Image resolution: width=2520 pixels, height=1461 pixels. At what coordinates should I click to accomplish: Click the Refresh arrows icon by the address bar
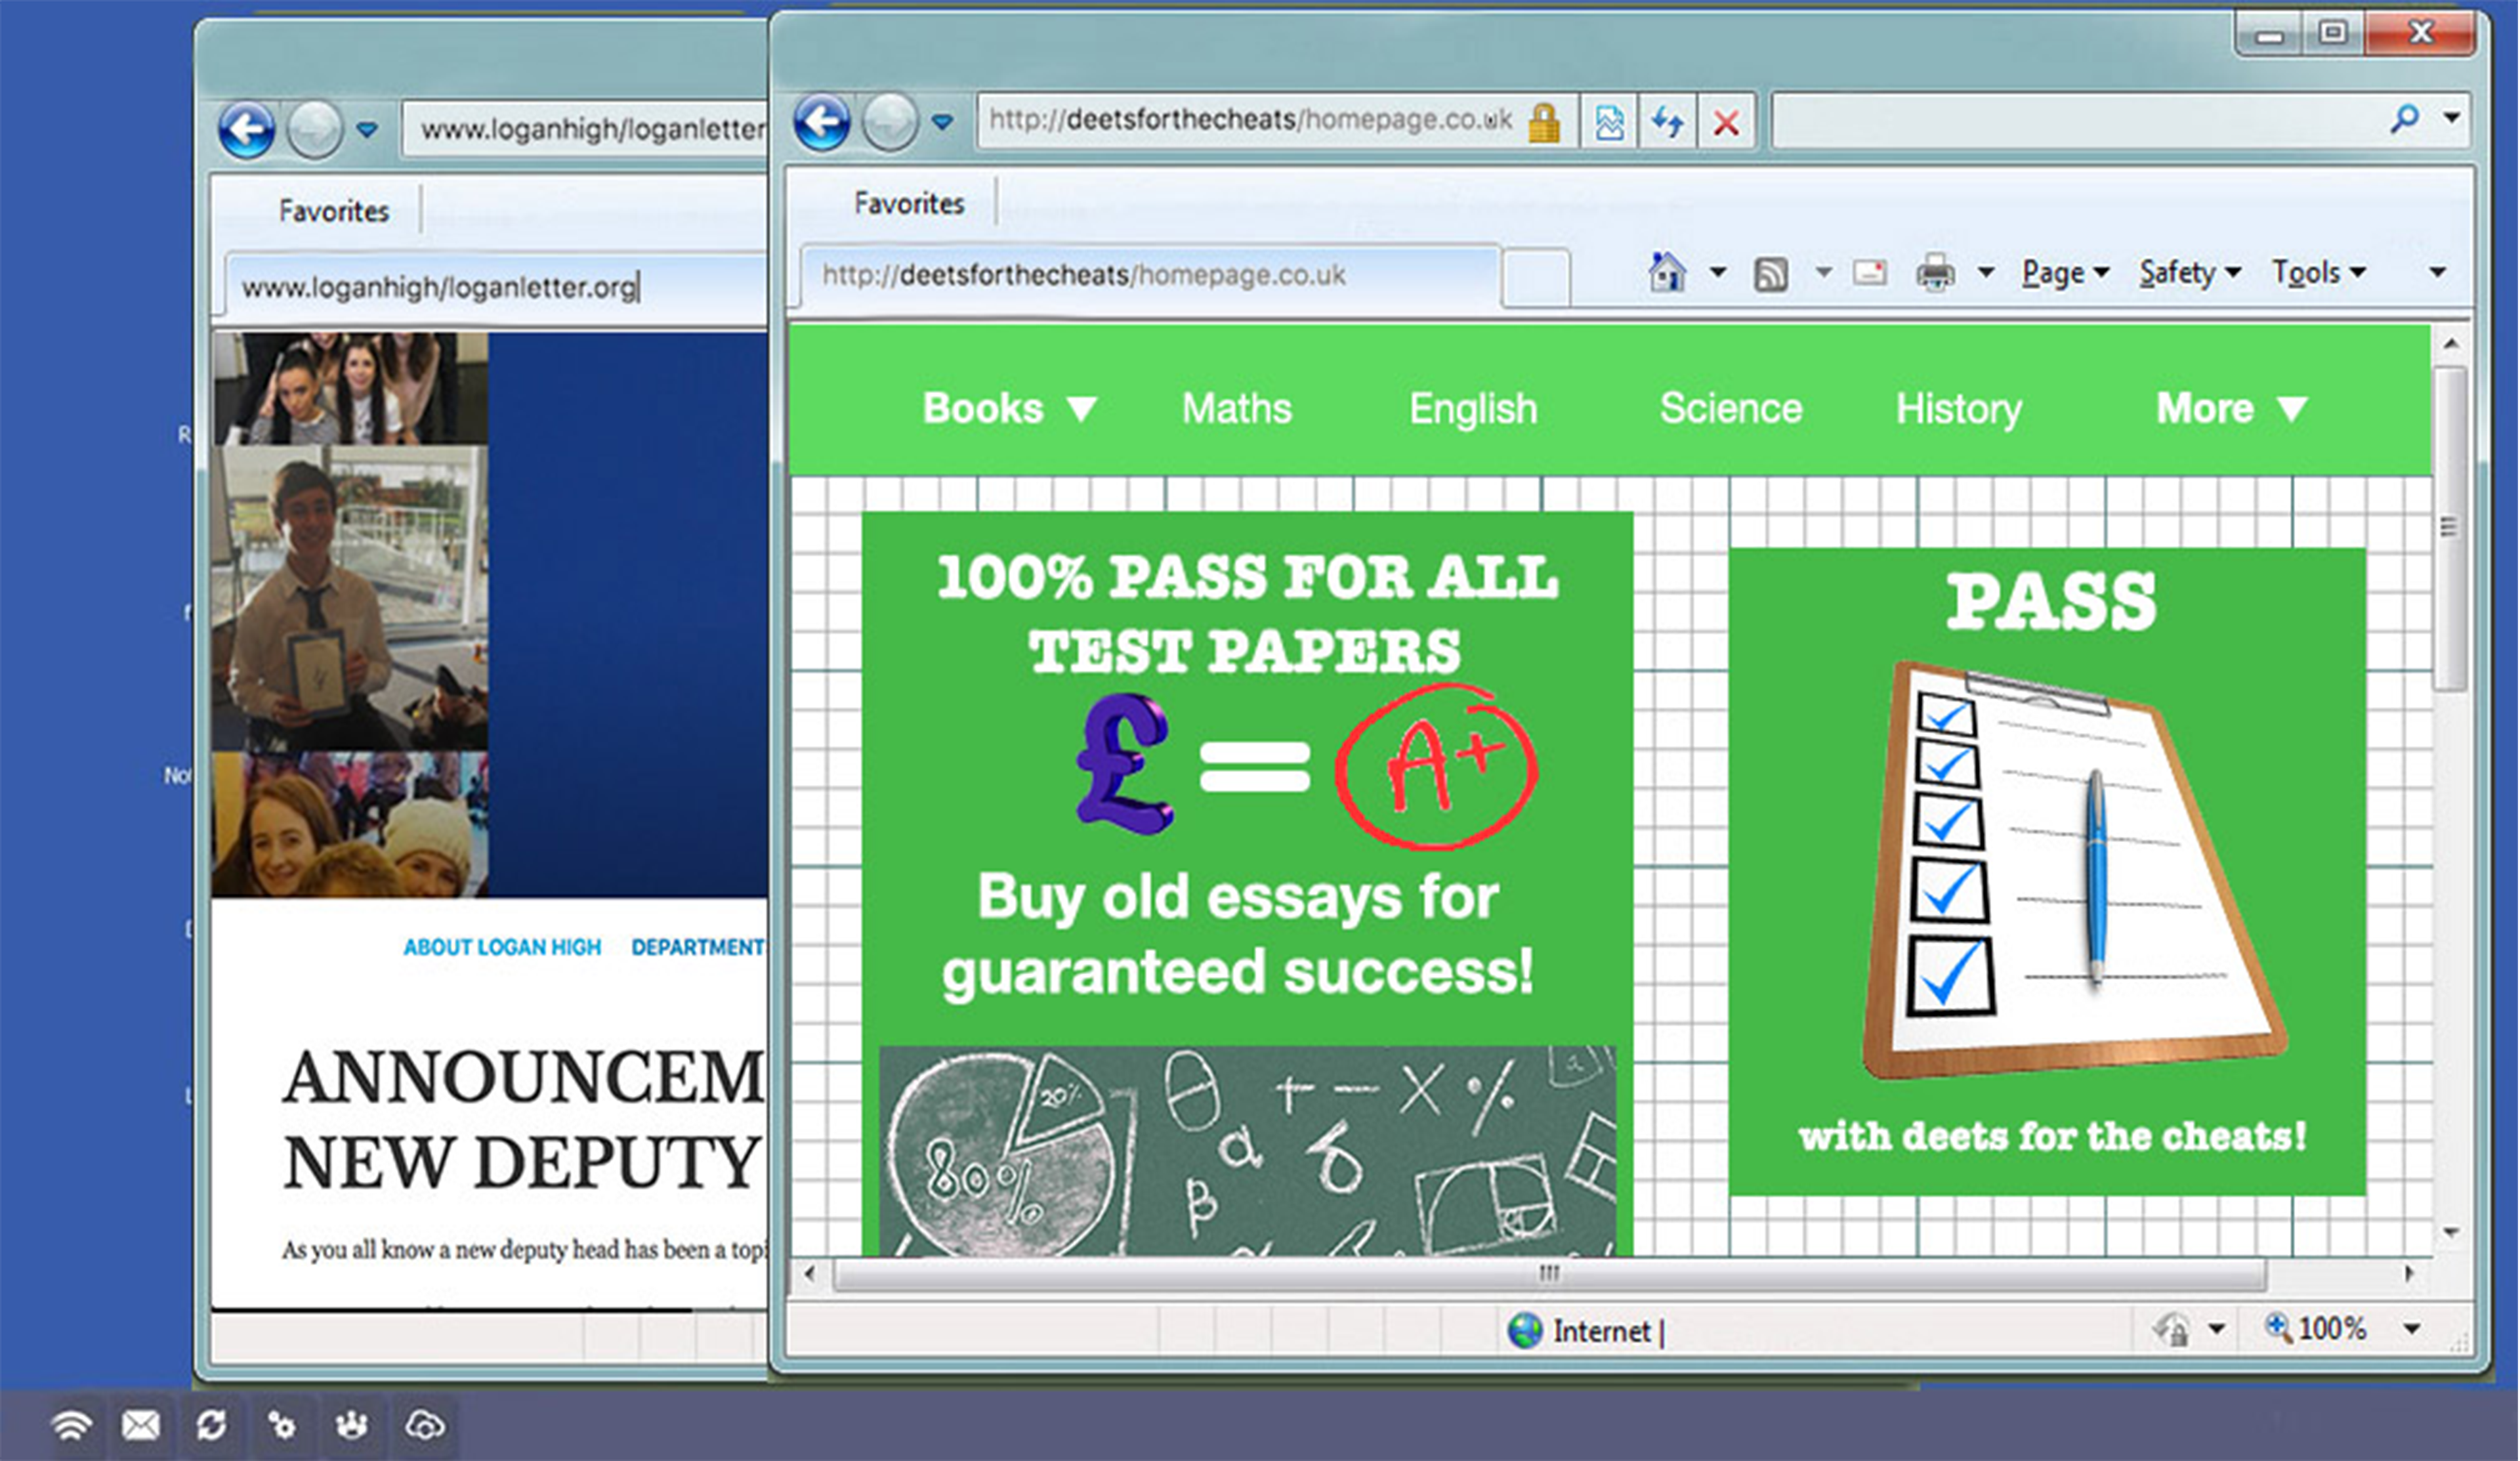(x=1667, y=123)
